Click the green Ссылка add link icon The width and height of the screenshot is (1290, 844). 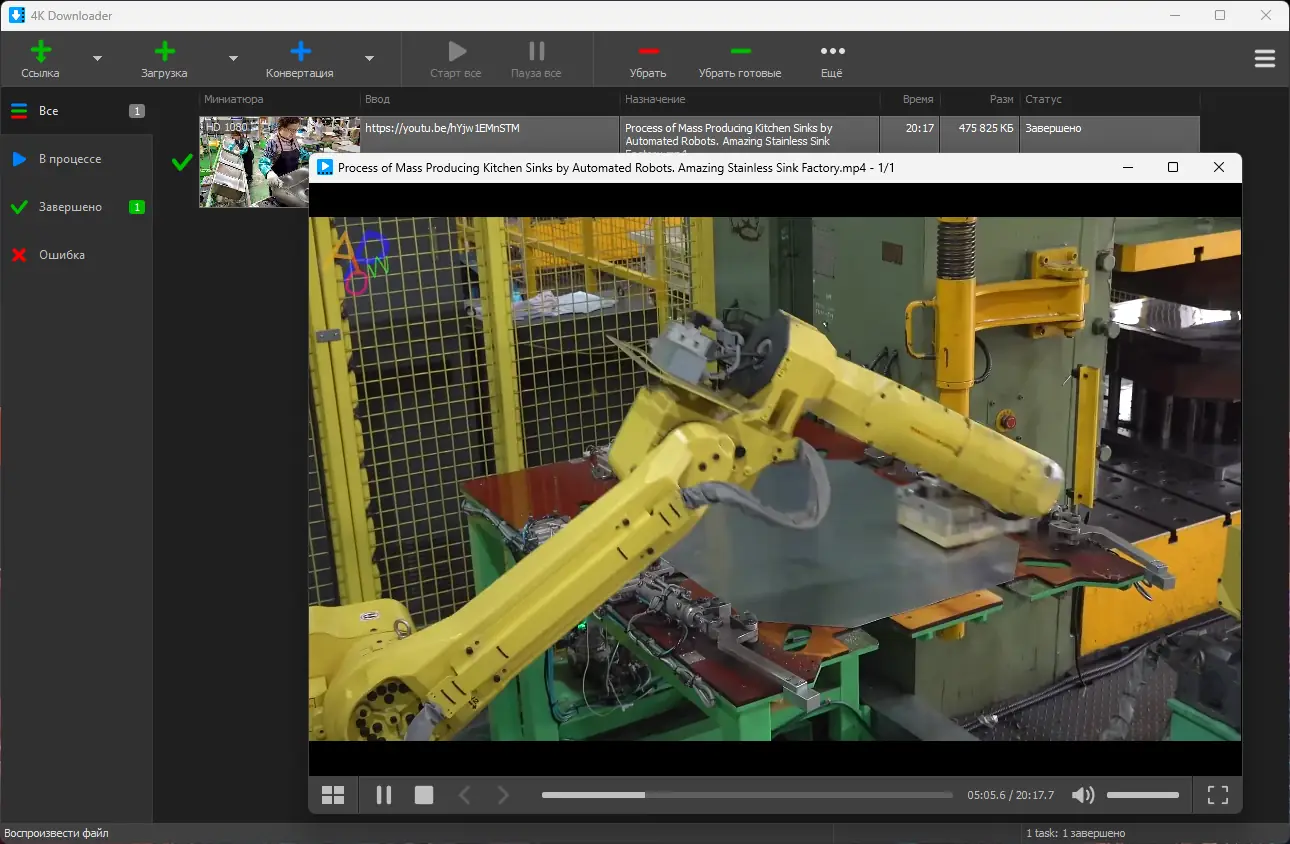tap(40, 52)
